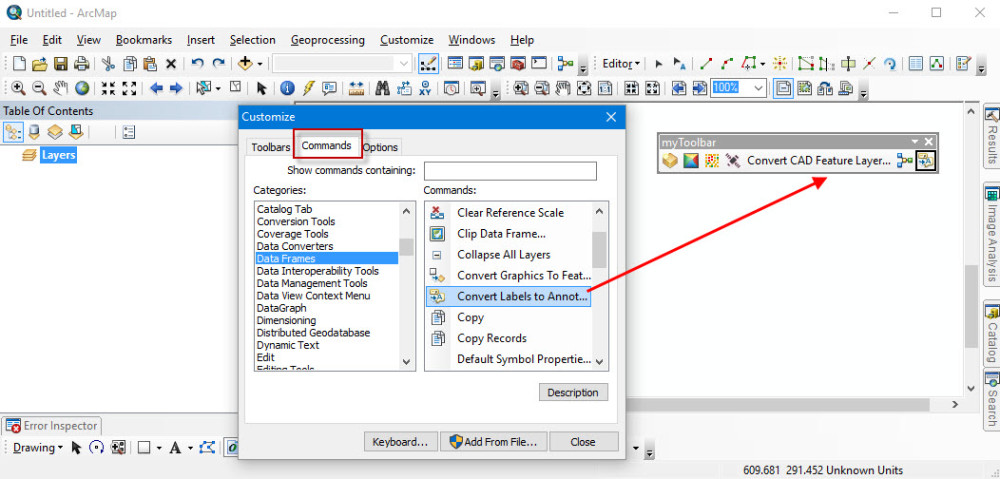The width and height of the screenshot is (1000, 479).
Task: Open the map scale combo box
Action: [404, 64]
